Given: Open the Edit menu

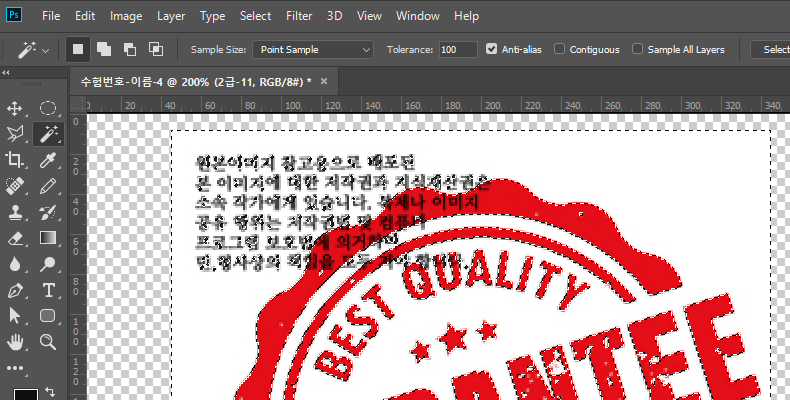Looking at the screenshot, I should 85,16.
